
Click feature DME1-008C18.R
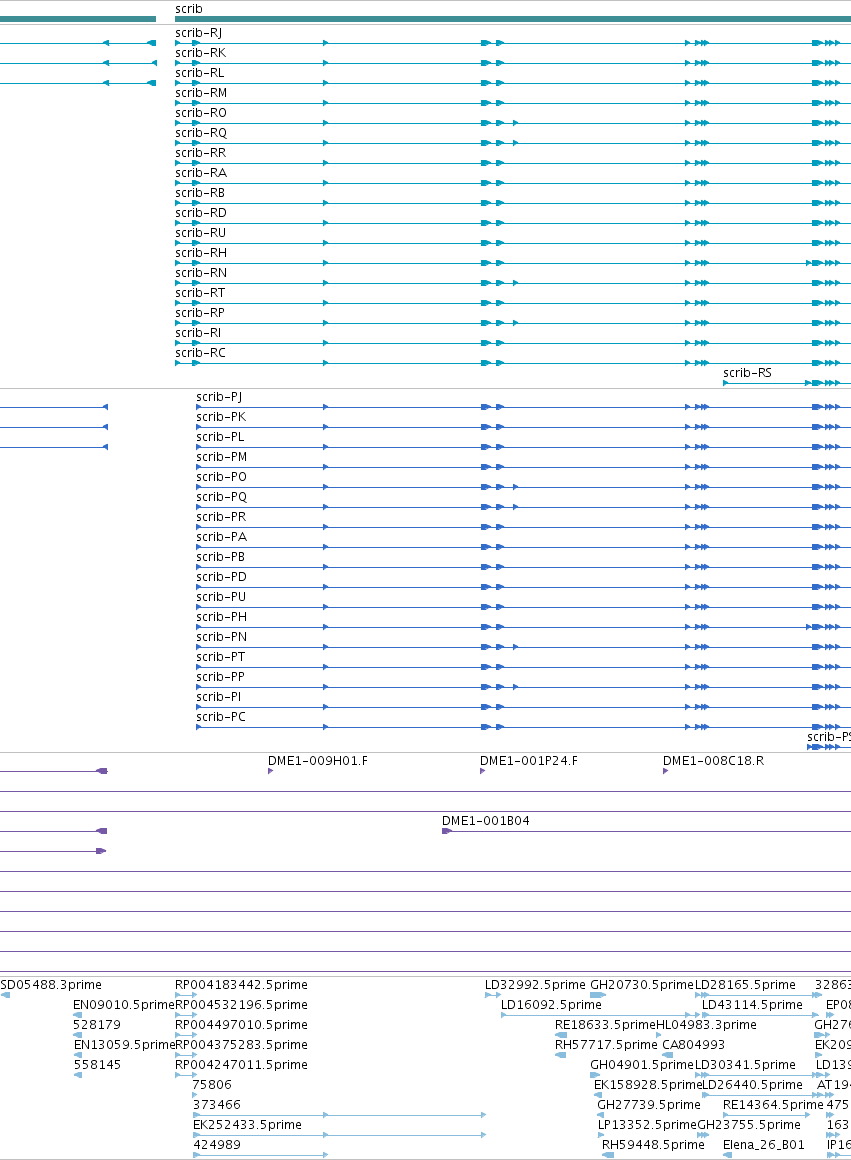(713, 761)
